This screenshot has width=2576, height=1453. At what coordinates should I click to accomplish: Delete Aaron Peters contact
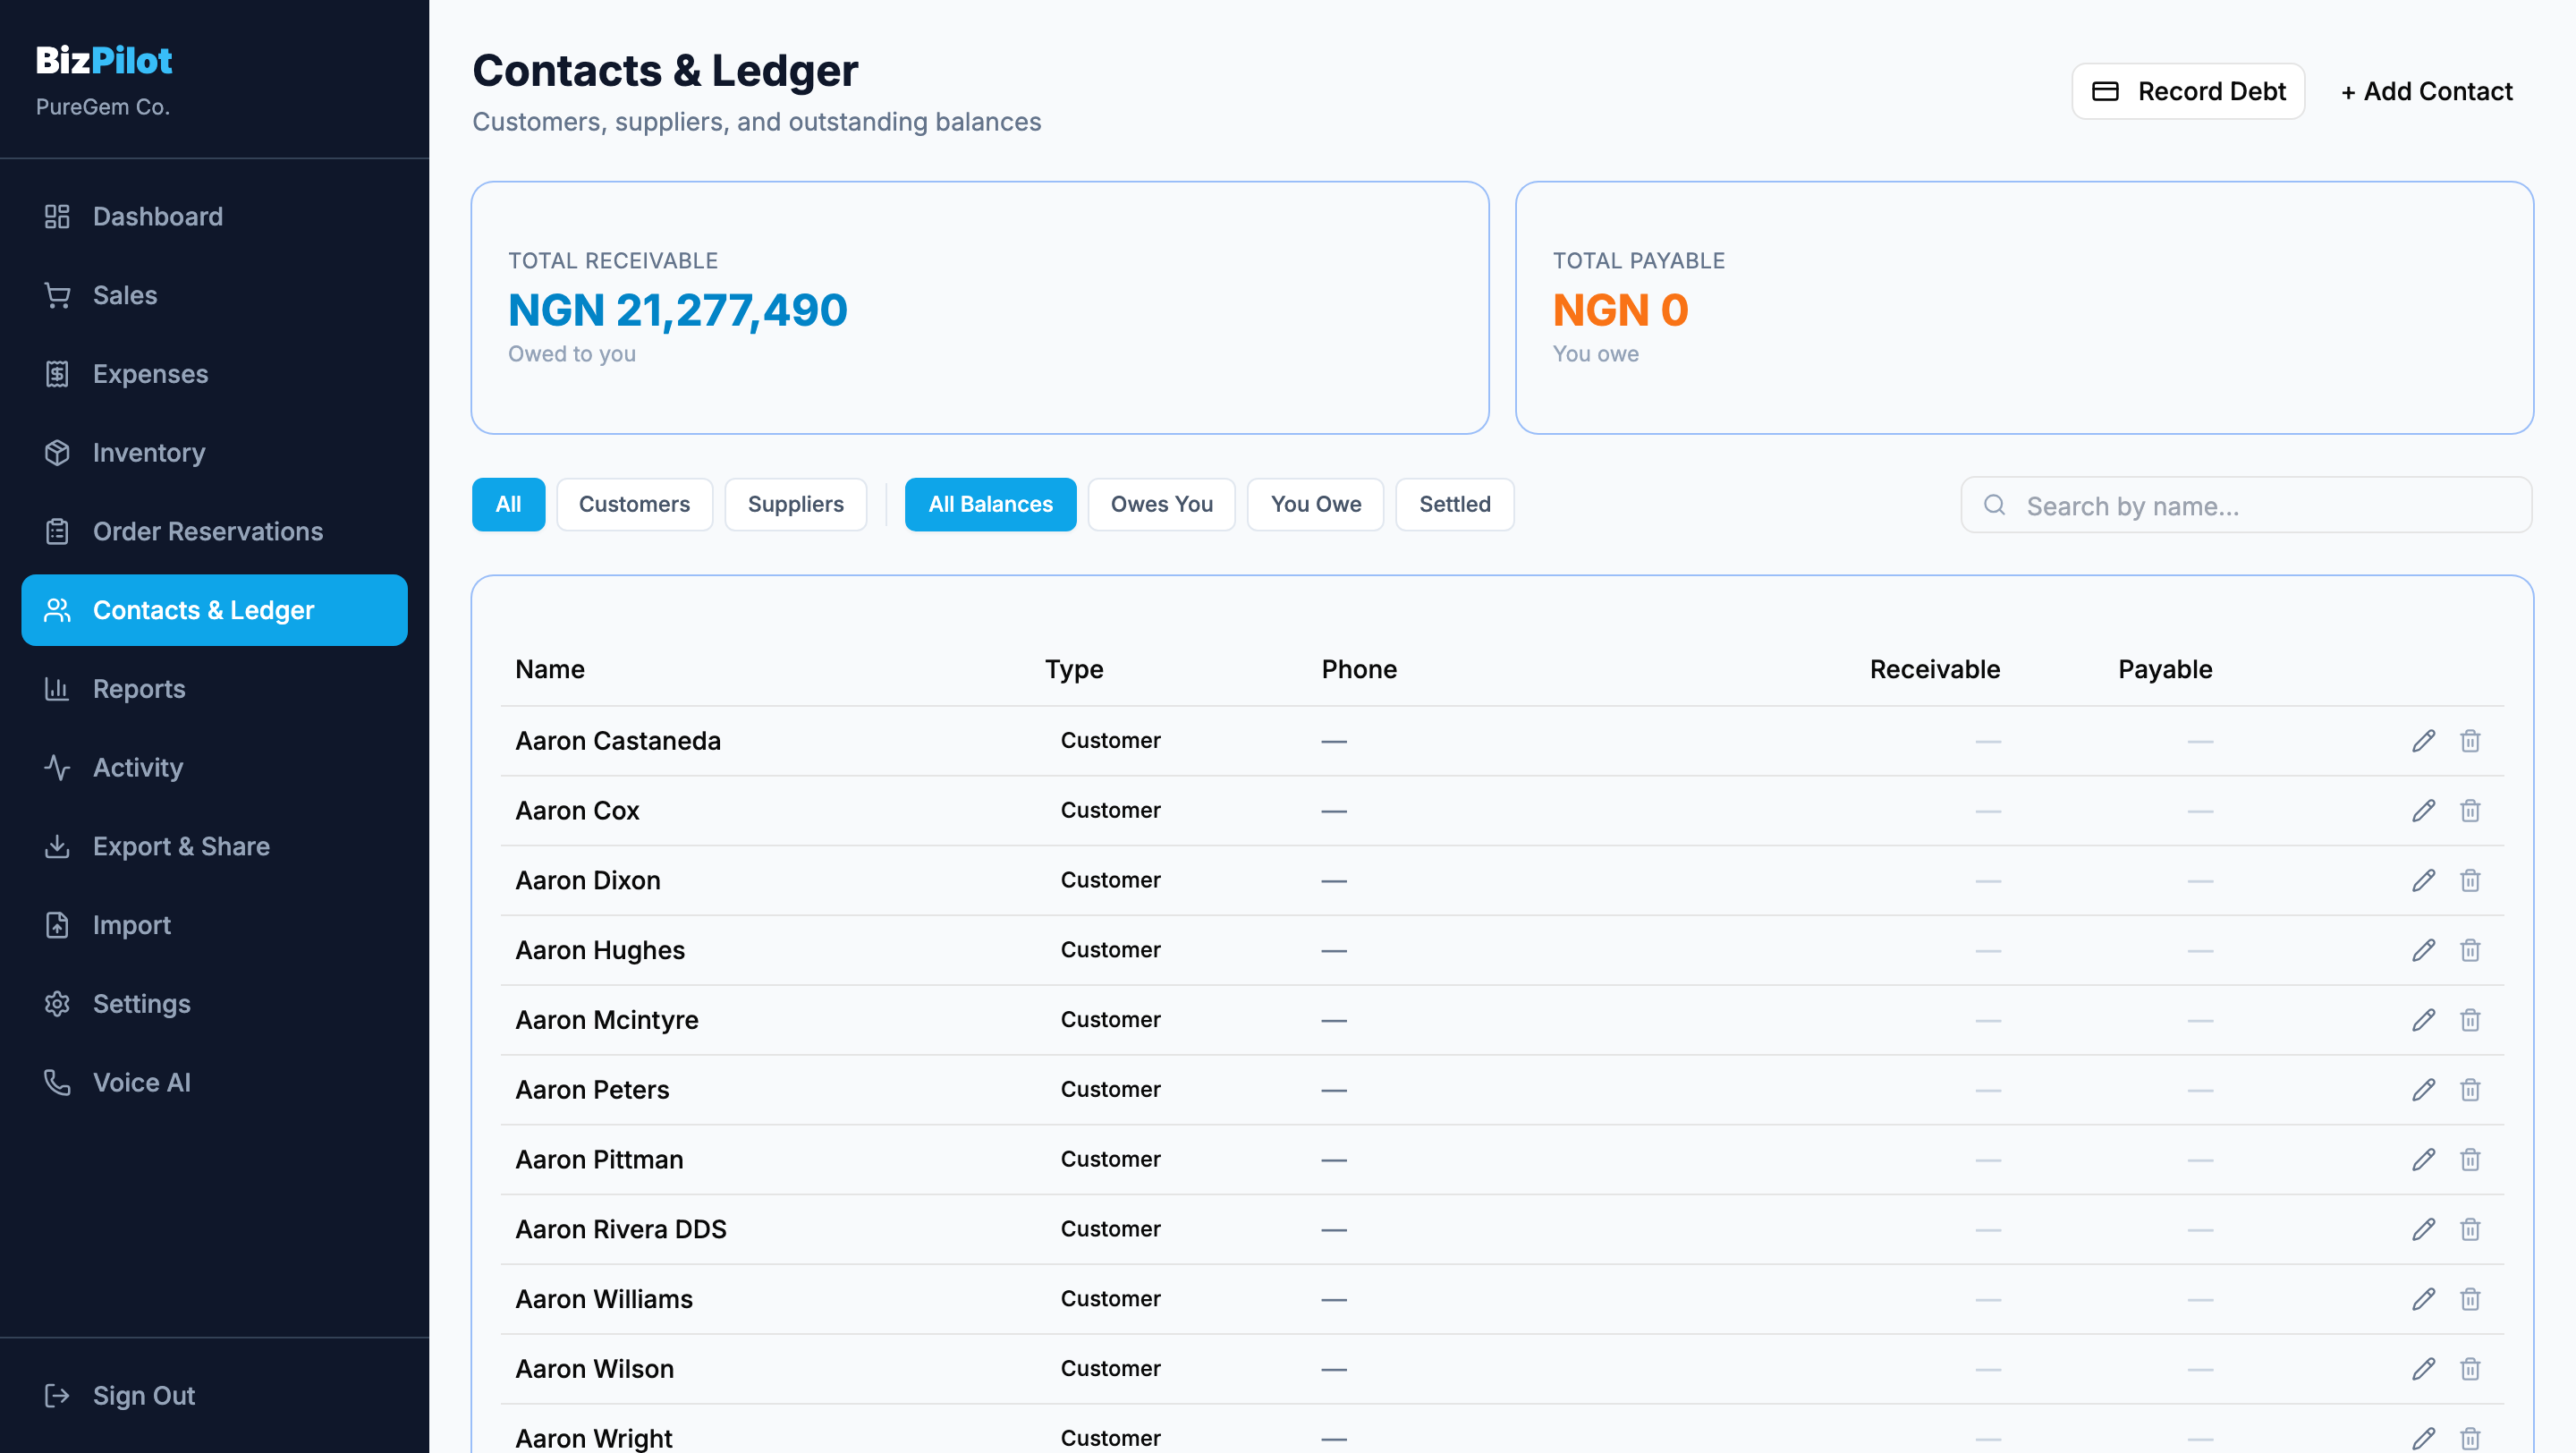pyautogui.click(x=2470, y=1090)
